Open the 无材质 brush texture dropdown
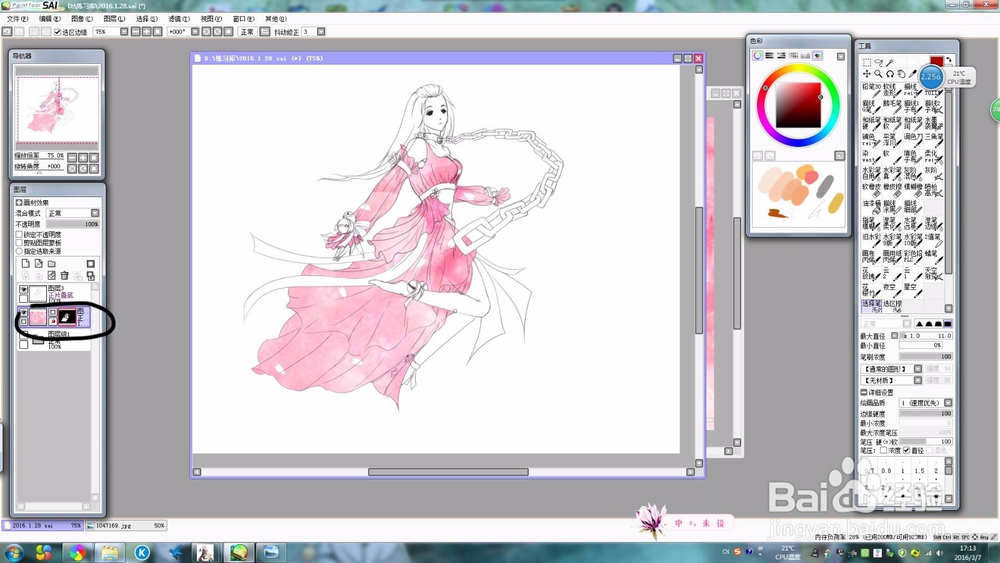 click(918, 380)
